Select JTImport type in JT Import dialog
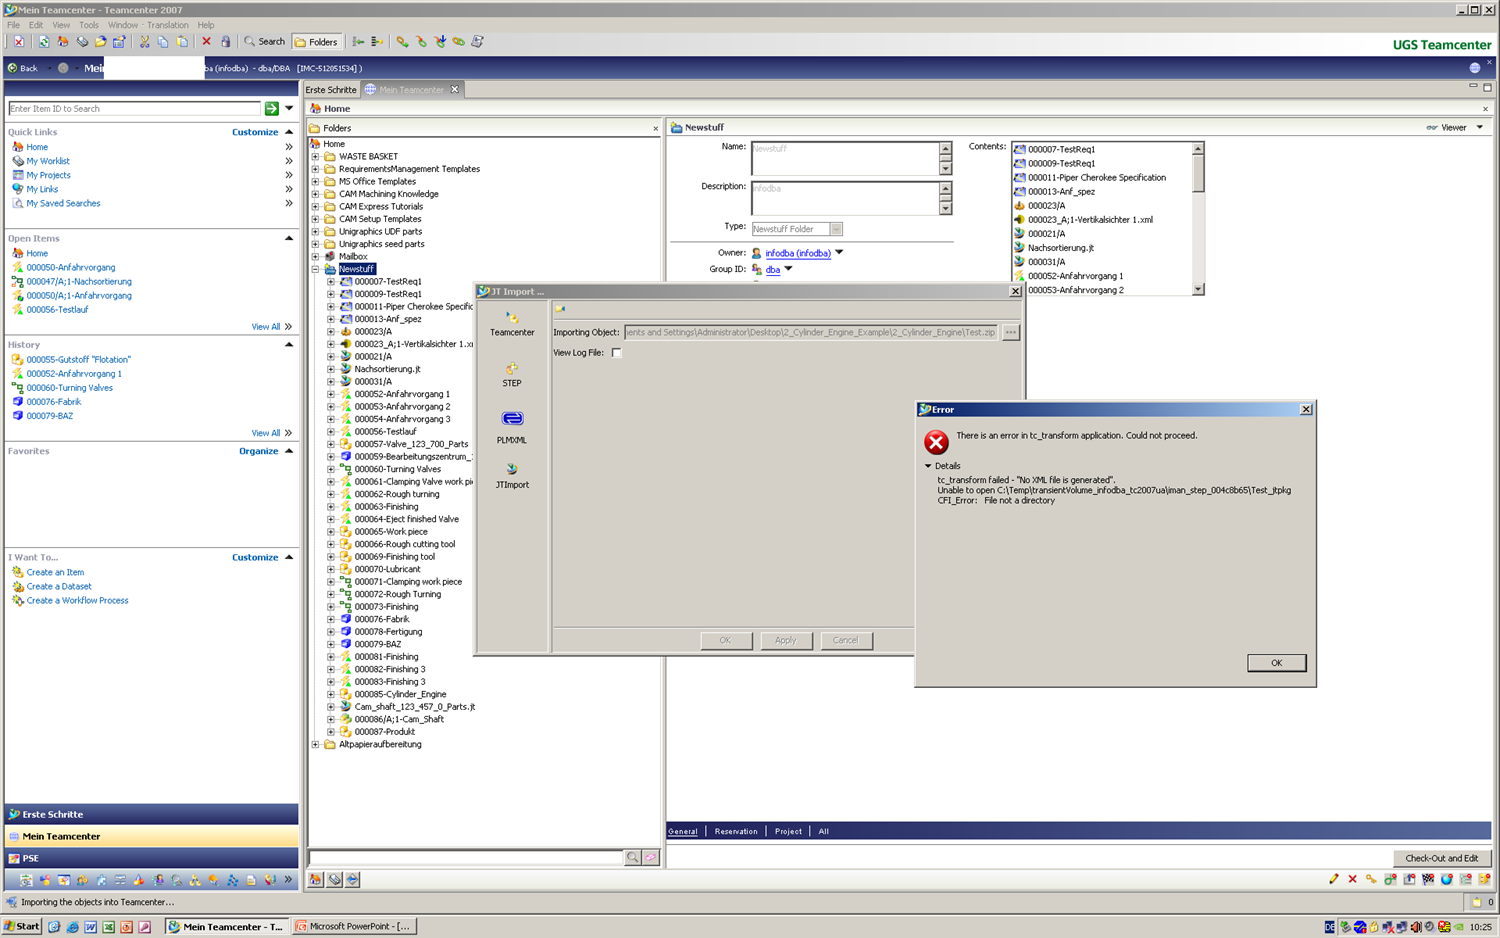Viewport: 1500px width, 938px height. [x=512, y=476]
